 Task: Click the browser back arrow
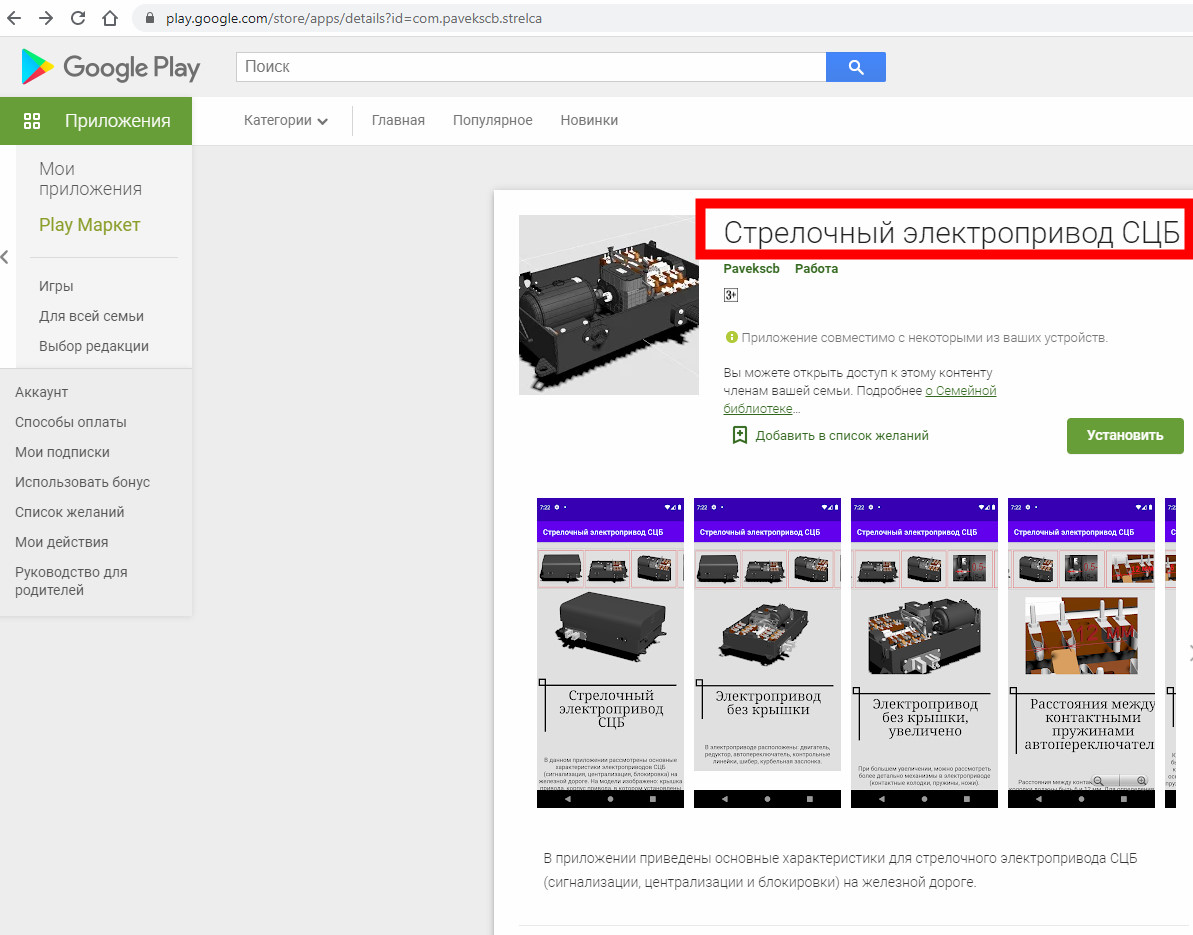(x=14, y=18)
